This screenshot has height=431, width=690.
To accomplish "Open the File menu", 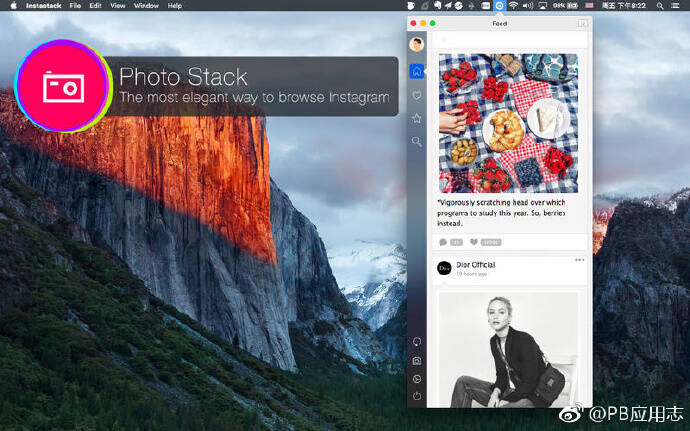I will [x=75, y=6].
